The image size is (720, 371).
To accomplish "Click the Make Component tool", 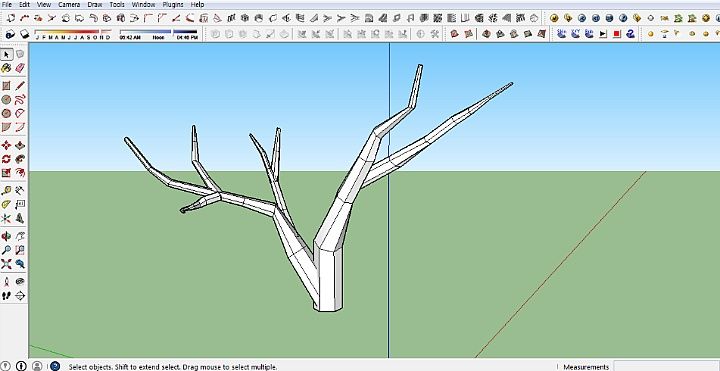I will click(x=20, y=55).
